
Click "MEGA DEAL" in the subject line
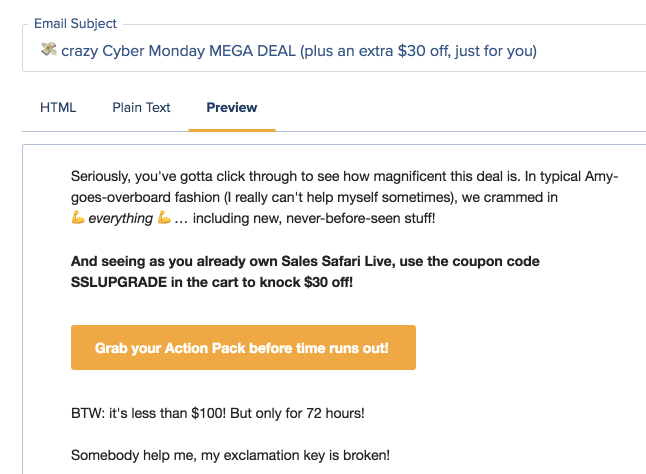point(252,51)
